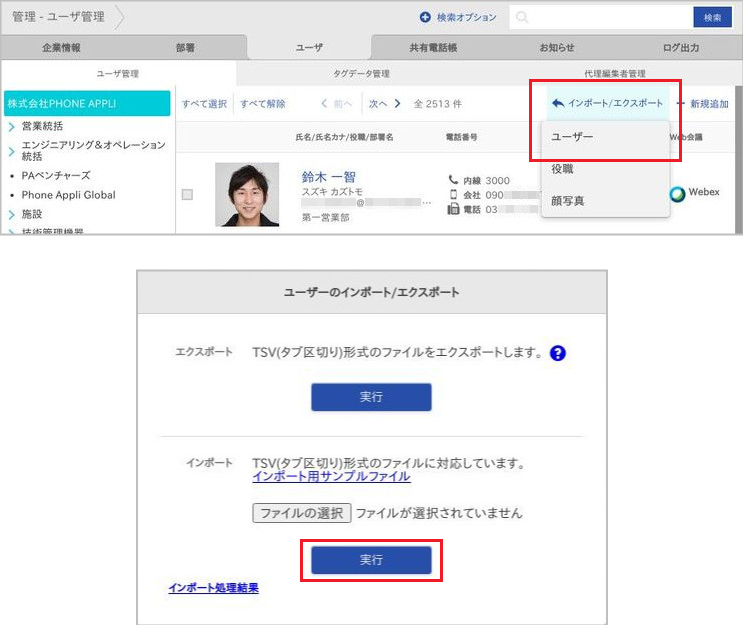743x625 pixels.
Task: Click the blue help question mark icon
Action: [558, 353]
